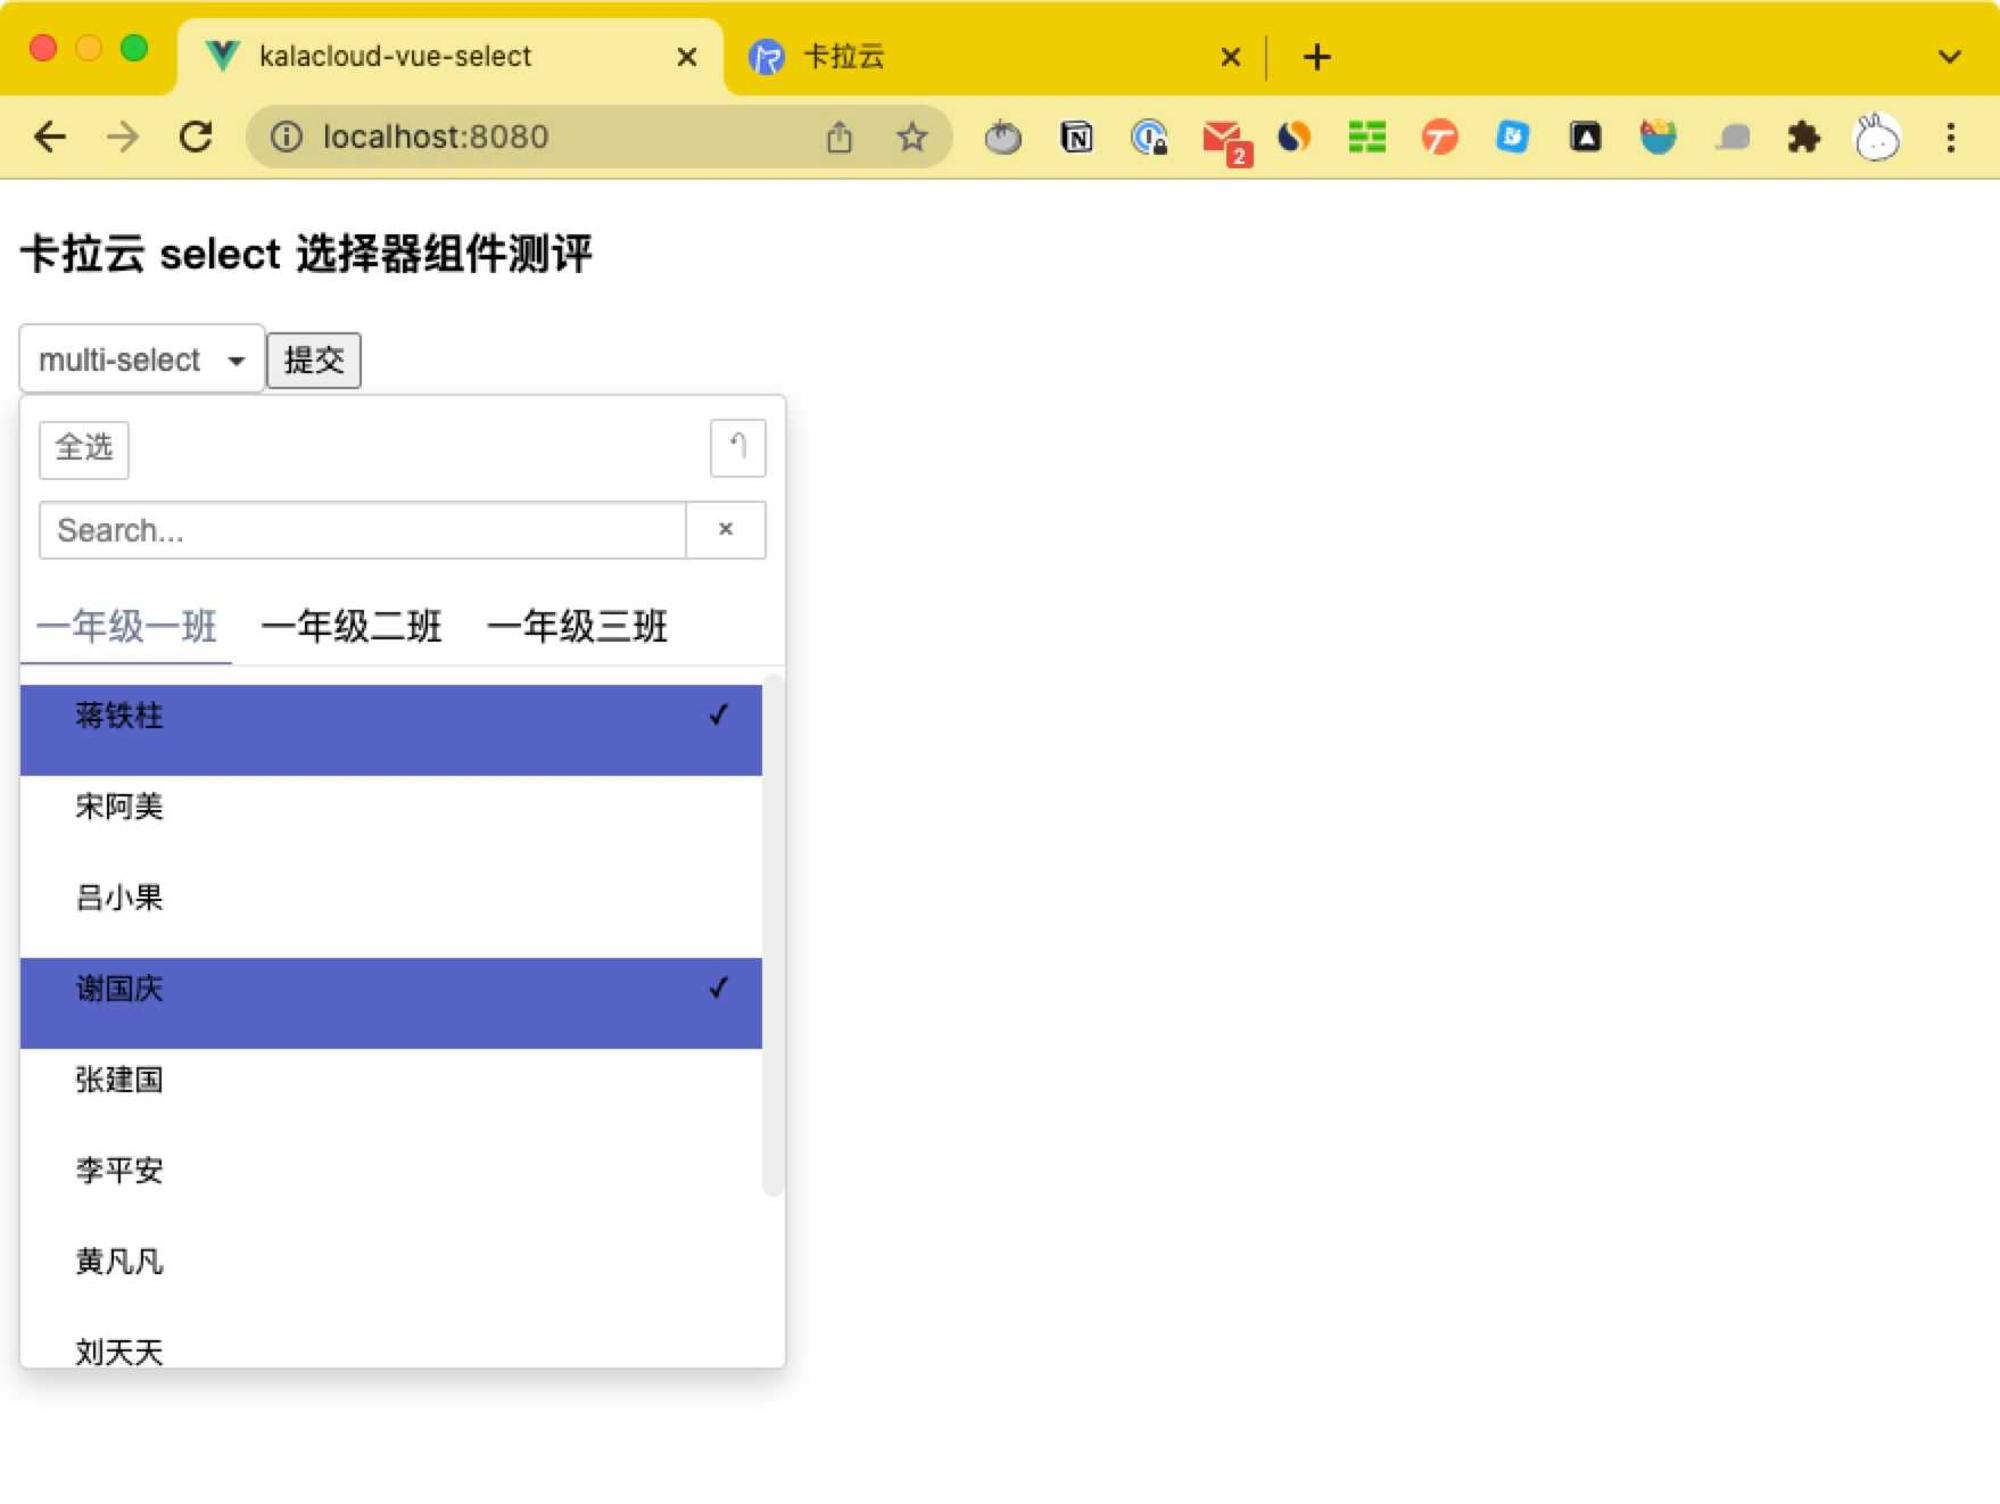Open the tomato extension icon
The width and height of the screenshot is (2000, 1504).
pyautogui.click(x=1003, y=137)
